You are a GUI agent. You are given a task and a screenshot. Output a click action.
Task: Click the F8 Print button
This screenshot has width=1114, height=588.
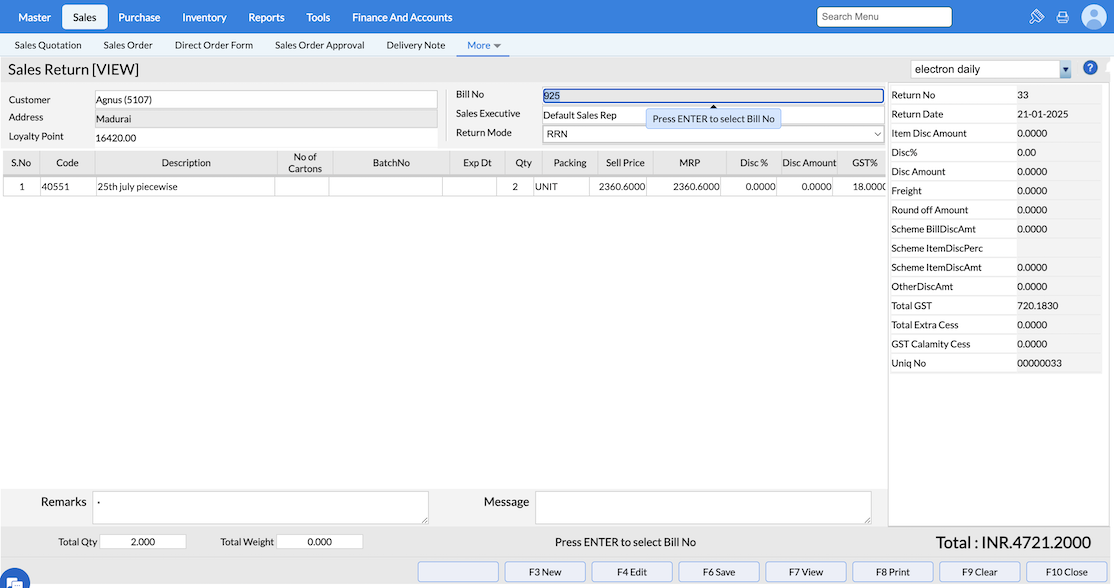(x=892, y=572)
